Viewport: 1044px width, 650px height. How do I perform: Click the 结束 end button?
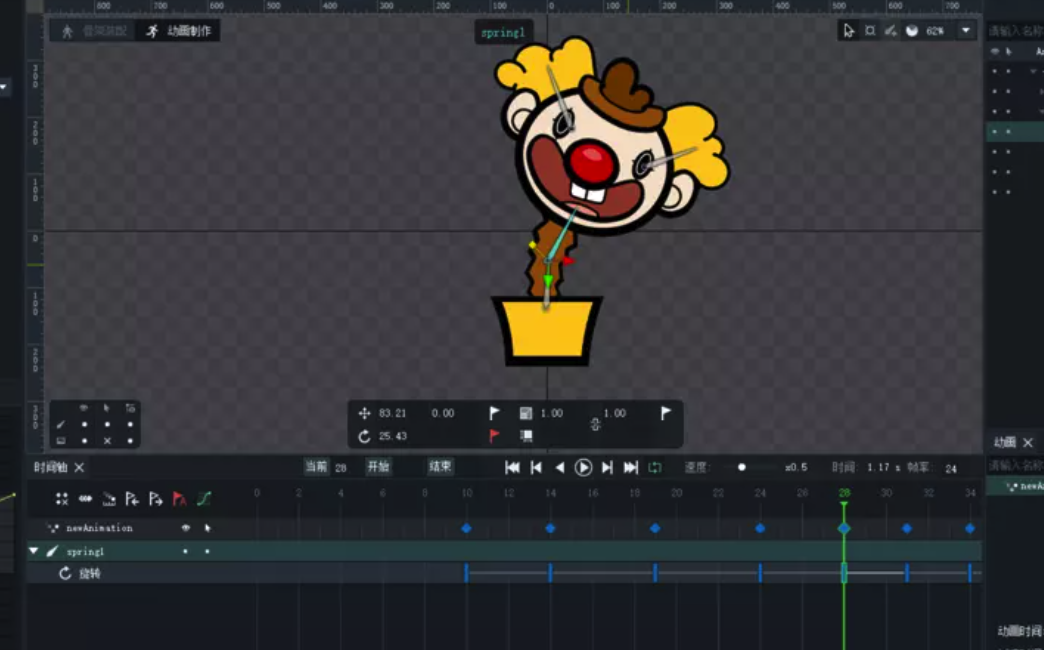[440, 467]
